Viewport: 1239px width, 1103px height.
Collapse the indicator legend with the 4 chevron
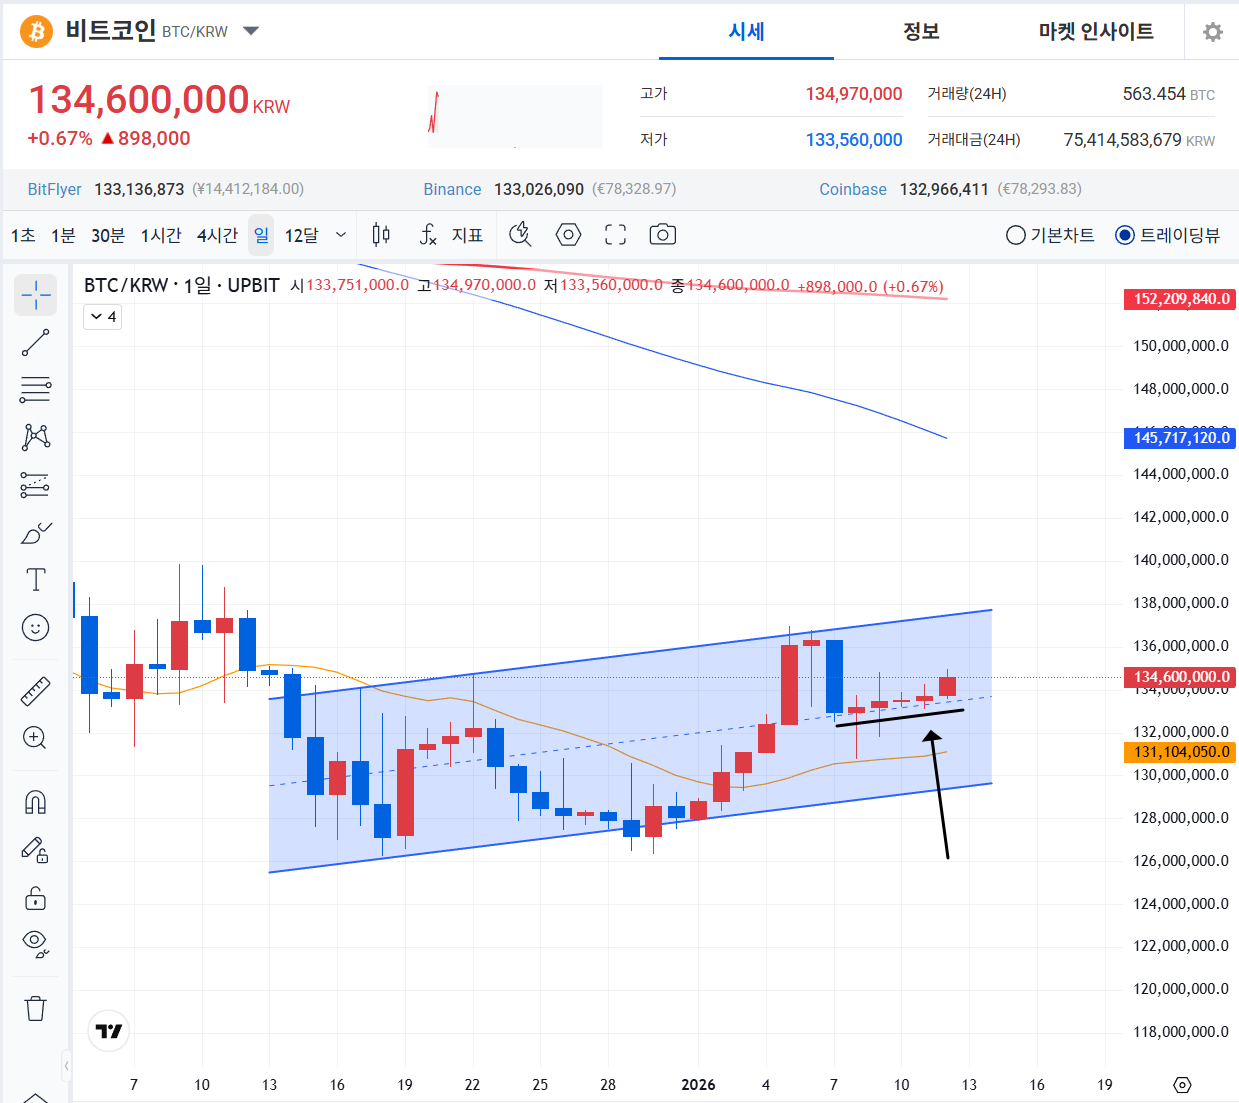tap(102, 316)
